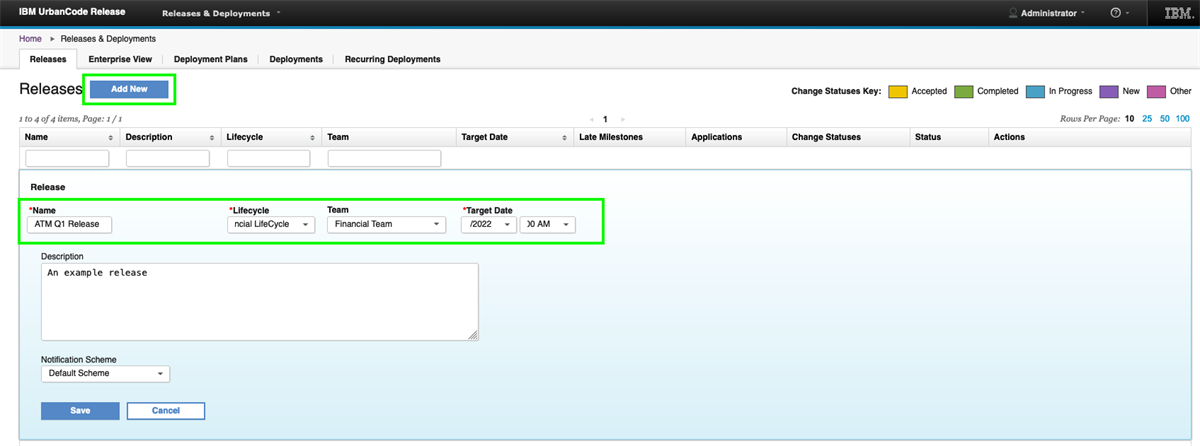Switch to the Deployments tab

coord(296,59)
